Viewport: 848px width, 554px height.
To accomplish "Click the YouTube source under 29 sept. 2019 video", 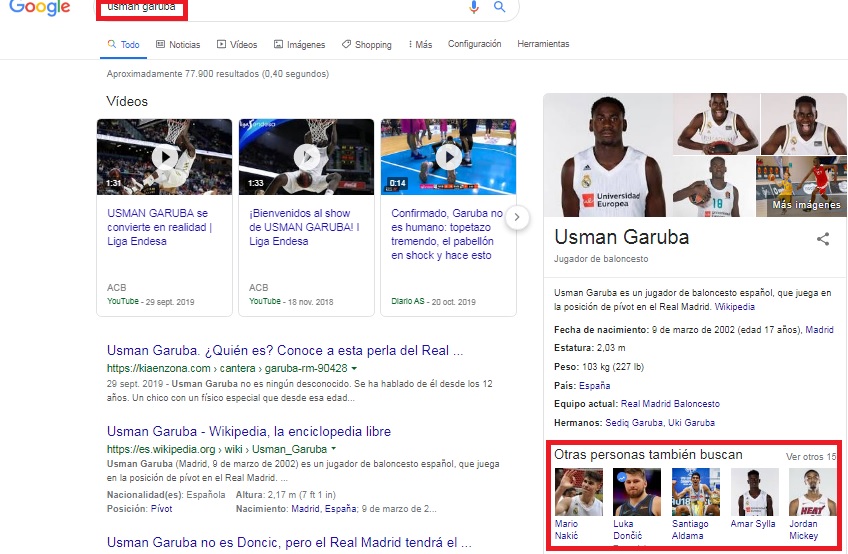I will [123, 301].
